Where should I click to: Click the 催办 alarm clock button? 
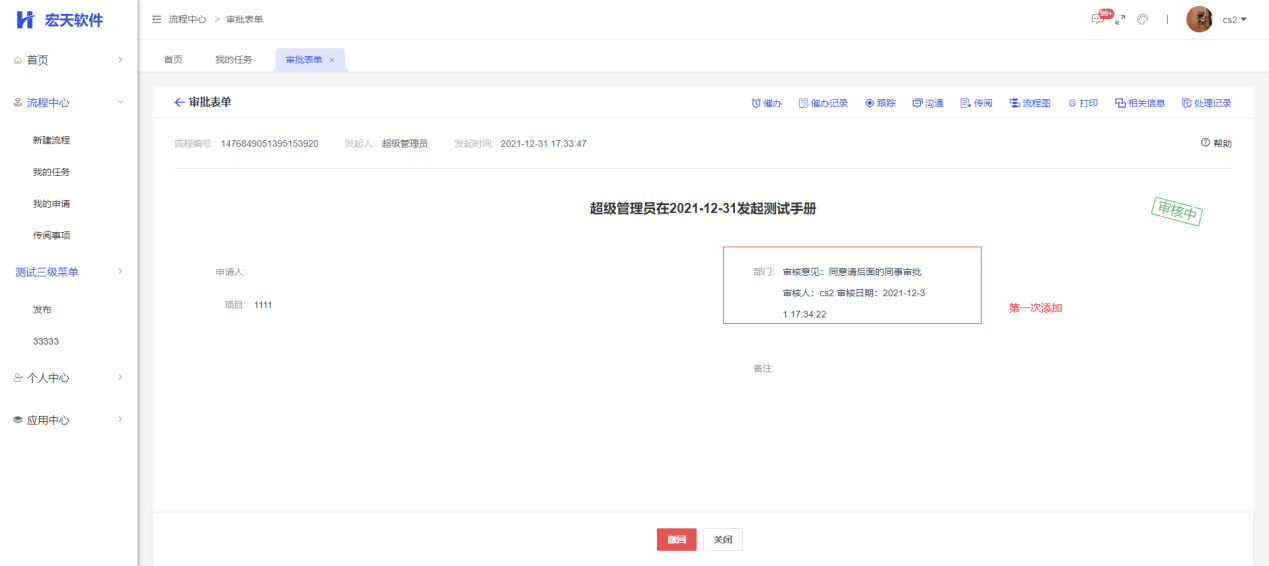[x=766, y=103]
